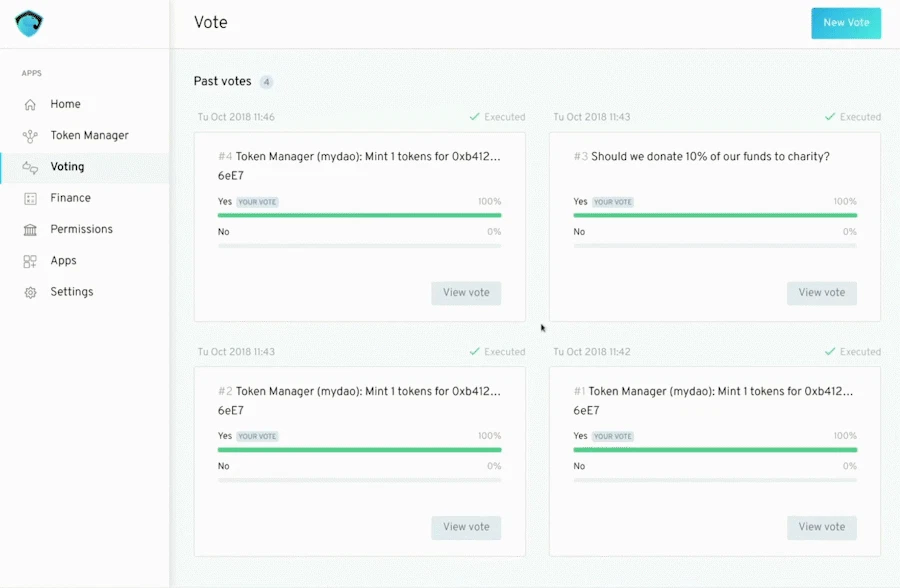Click vote #3 Yes progress bar
This screenshot has height=588, width=900.
[715, 215]
